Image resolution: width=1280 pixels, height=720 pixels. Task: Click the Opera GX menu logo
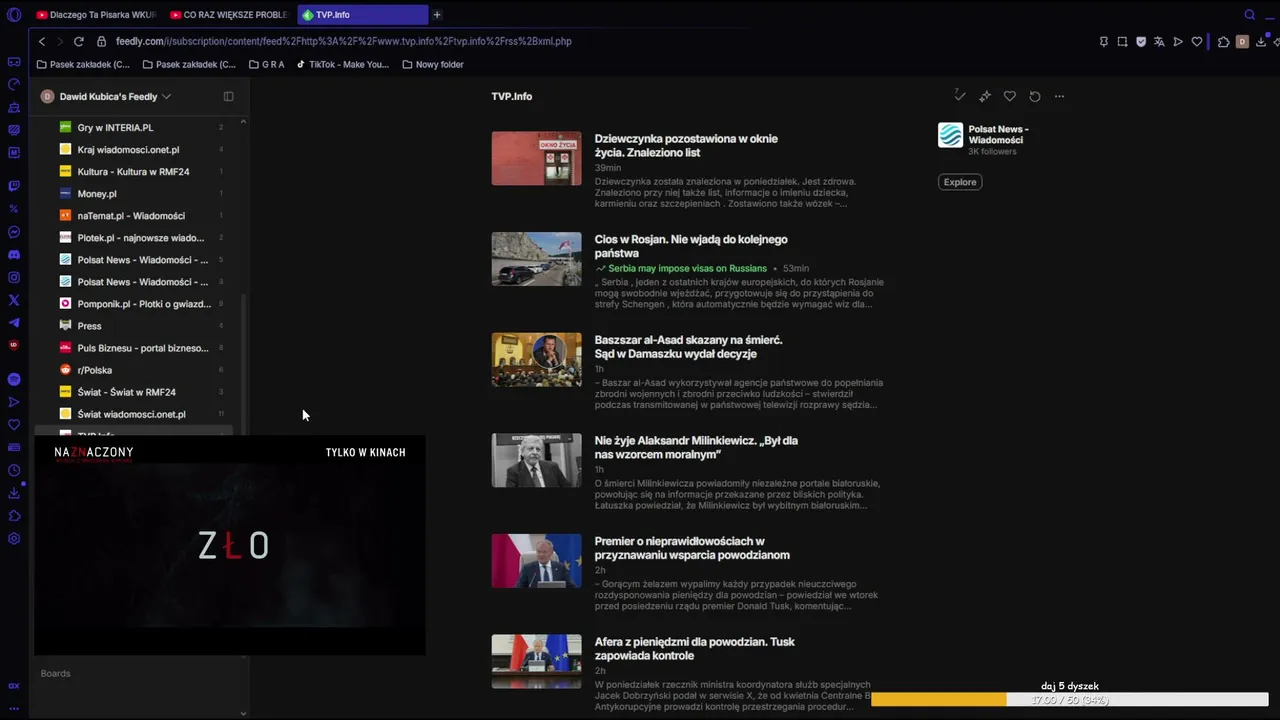[x=14, y=15]
